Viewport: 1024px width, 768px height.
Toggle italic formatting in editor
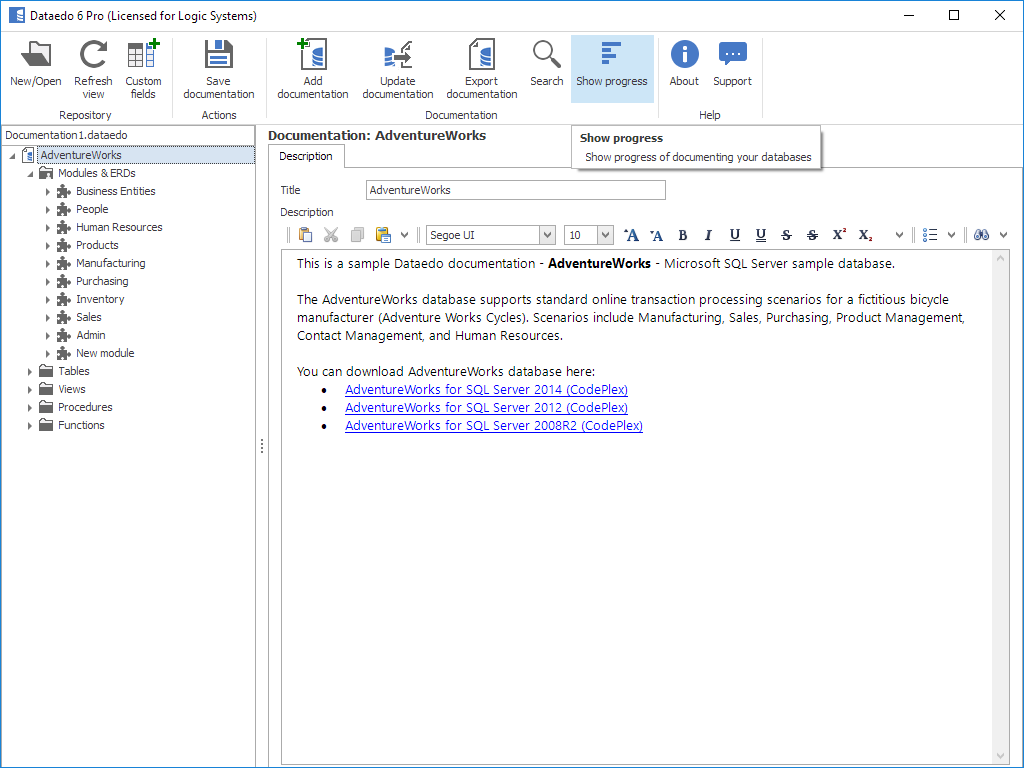[709, 235]
